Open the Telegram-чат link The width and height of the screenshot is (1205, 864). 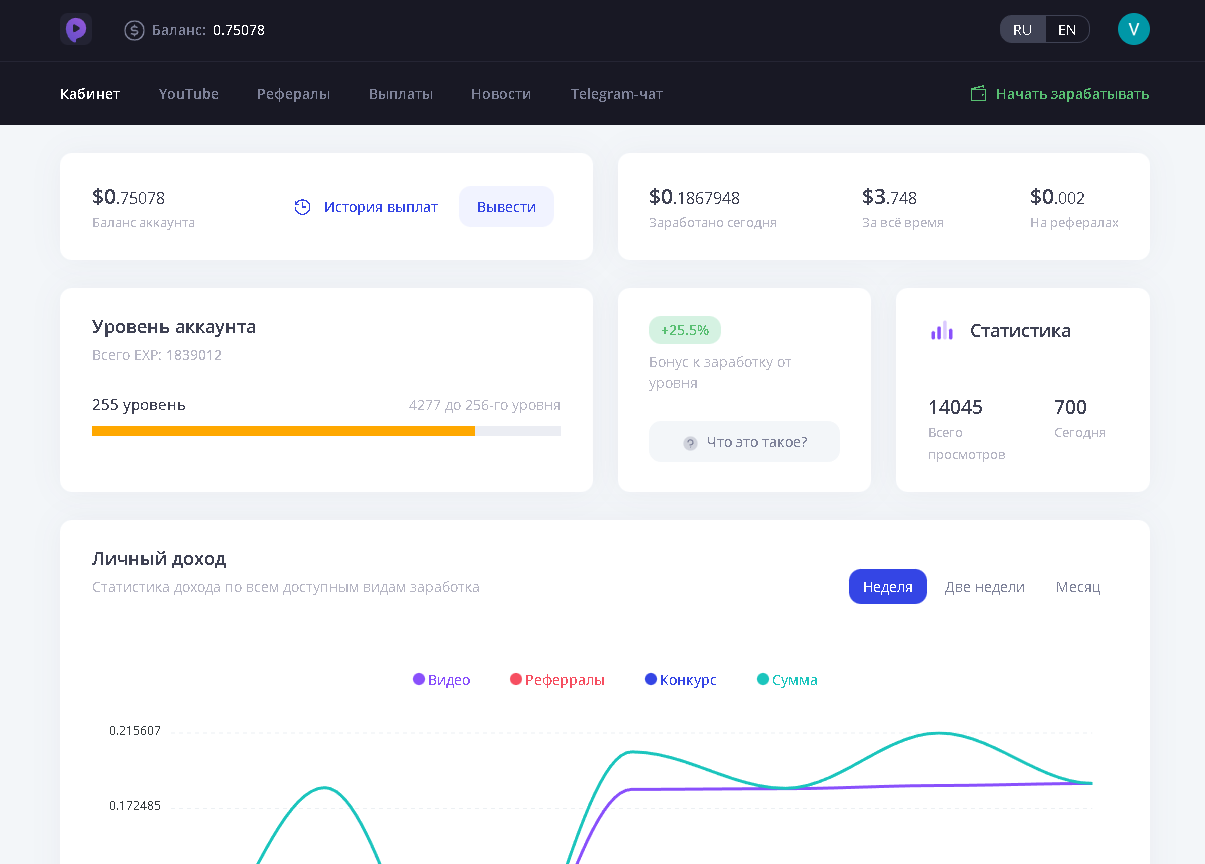617,94
